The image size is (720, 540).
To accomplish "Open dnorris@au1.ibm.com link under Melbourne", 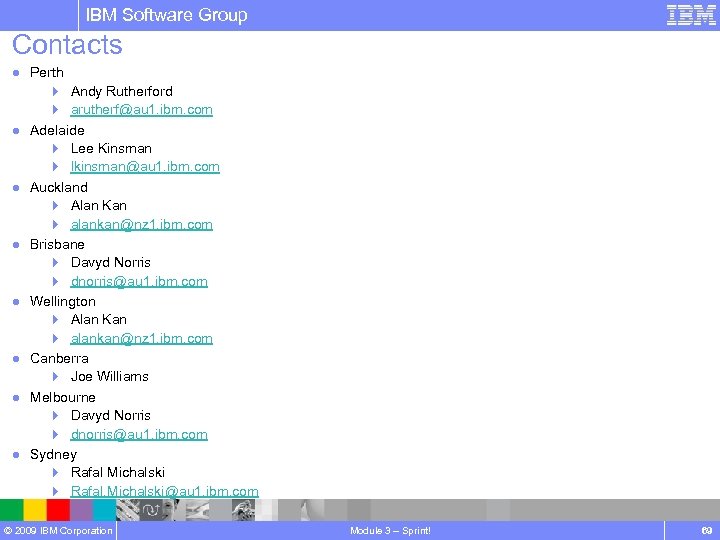I will click(x=139, y=434).
